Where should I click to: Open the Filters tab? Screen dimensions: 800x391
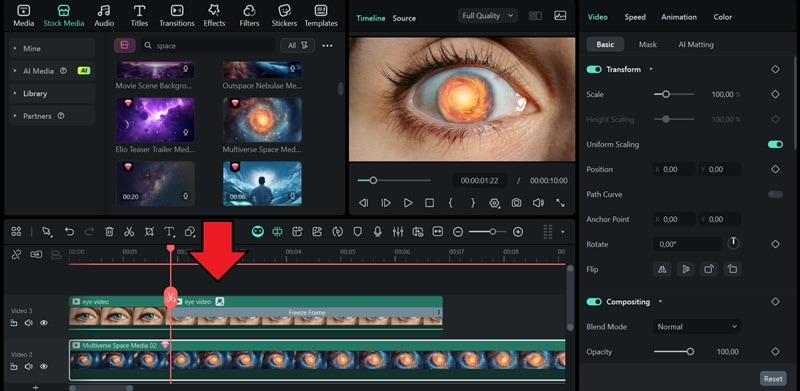[x=249, y=16]
